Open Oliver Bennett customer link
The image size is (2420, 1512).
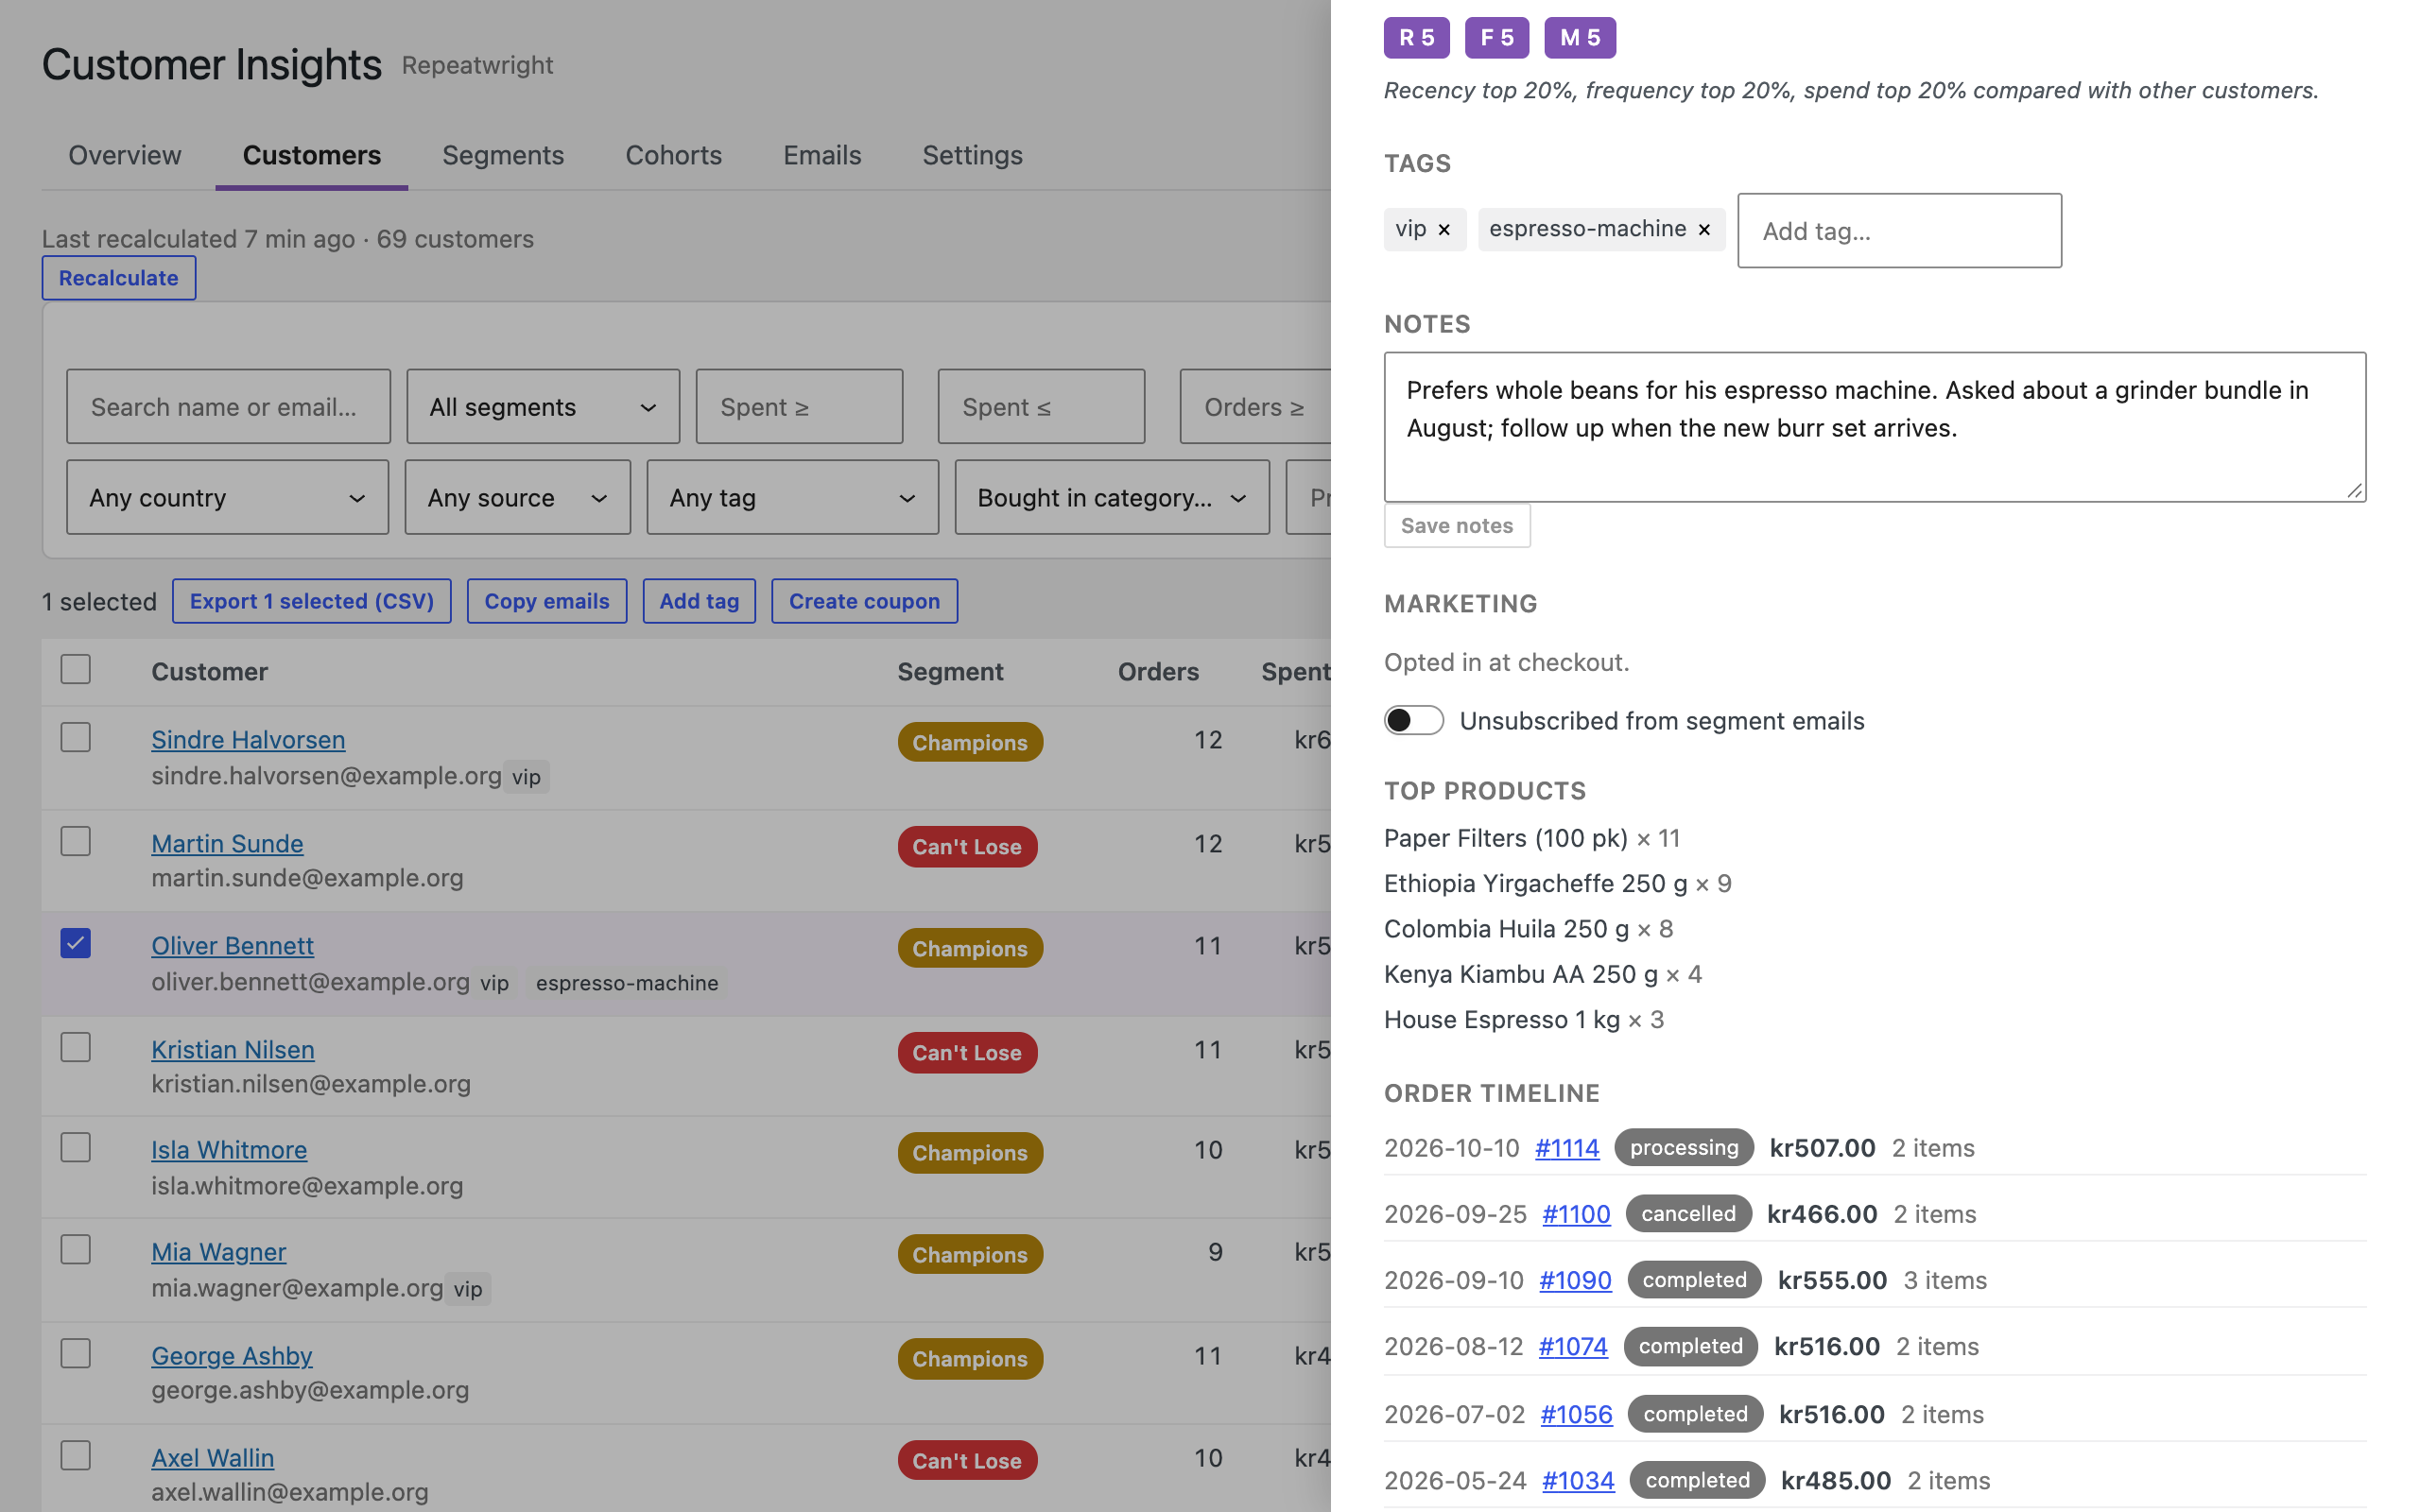click(232, 945)
